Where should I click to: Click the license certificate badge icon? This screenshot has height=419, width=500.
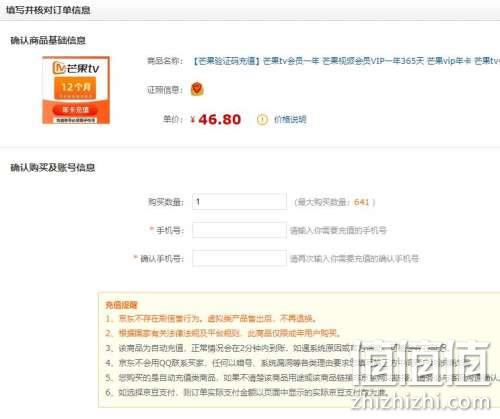pos(197,89)
